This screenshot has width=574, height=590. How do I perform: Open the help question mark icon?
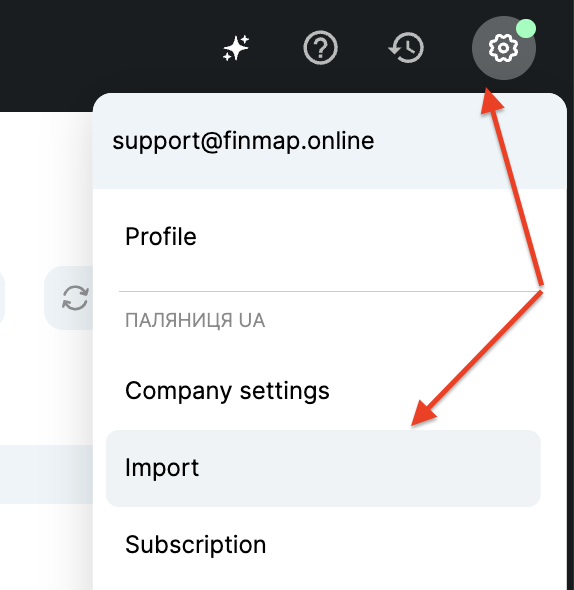pyautogui.click(x=320, y=48)
